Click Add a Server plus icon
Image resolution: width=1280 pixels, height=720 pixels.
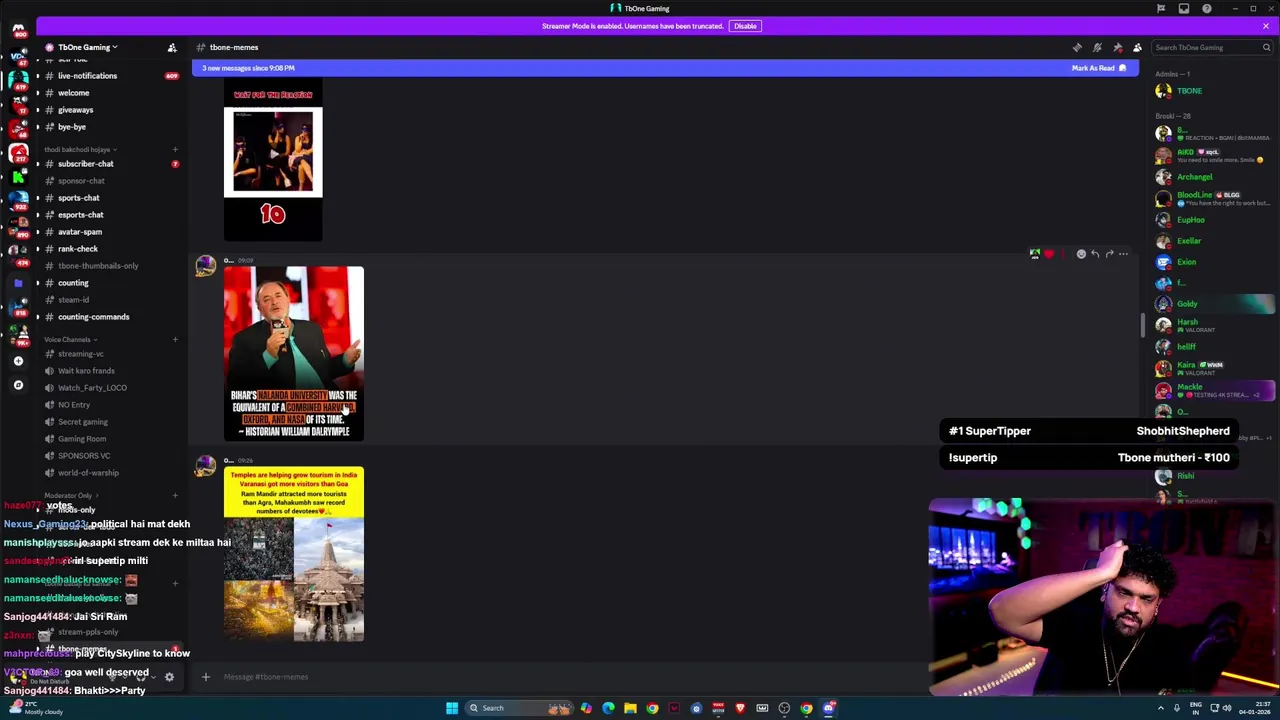click(x=18, y=361)
